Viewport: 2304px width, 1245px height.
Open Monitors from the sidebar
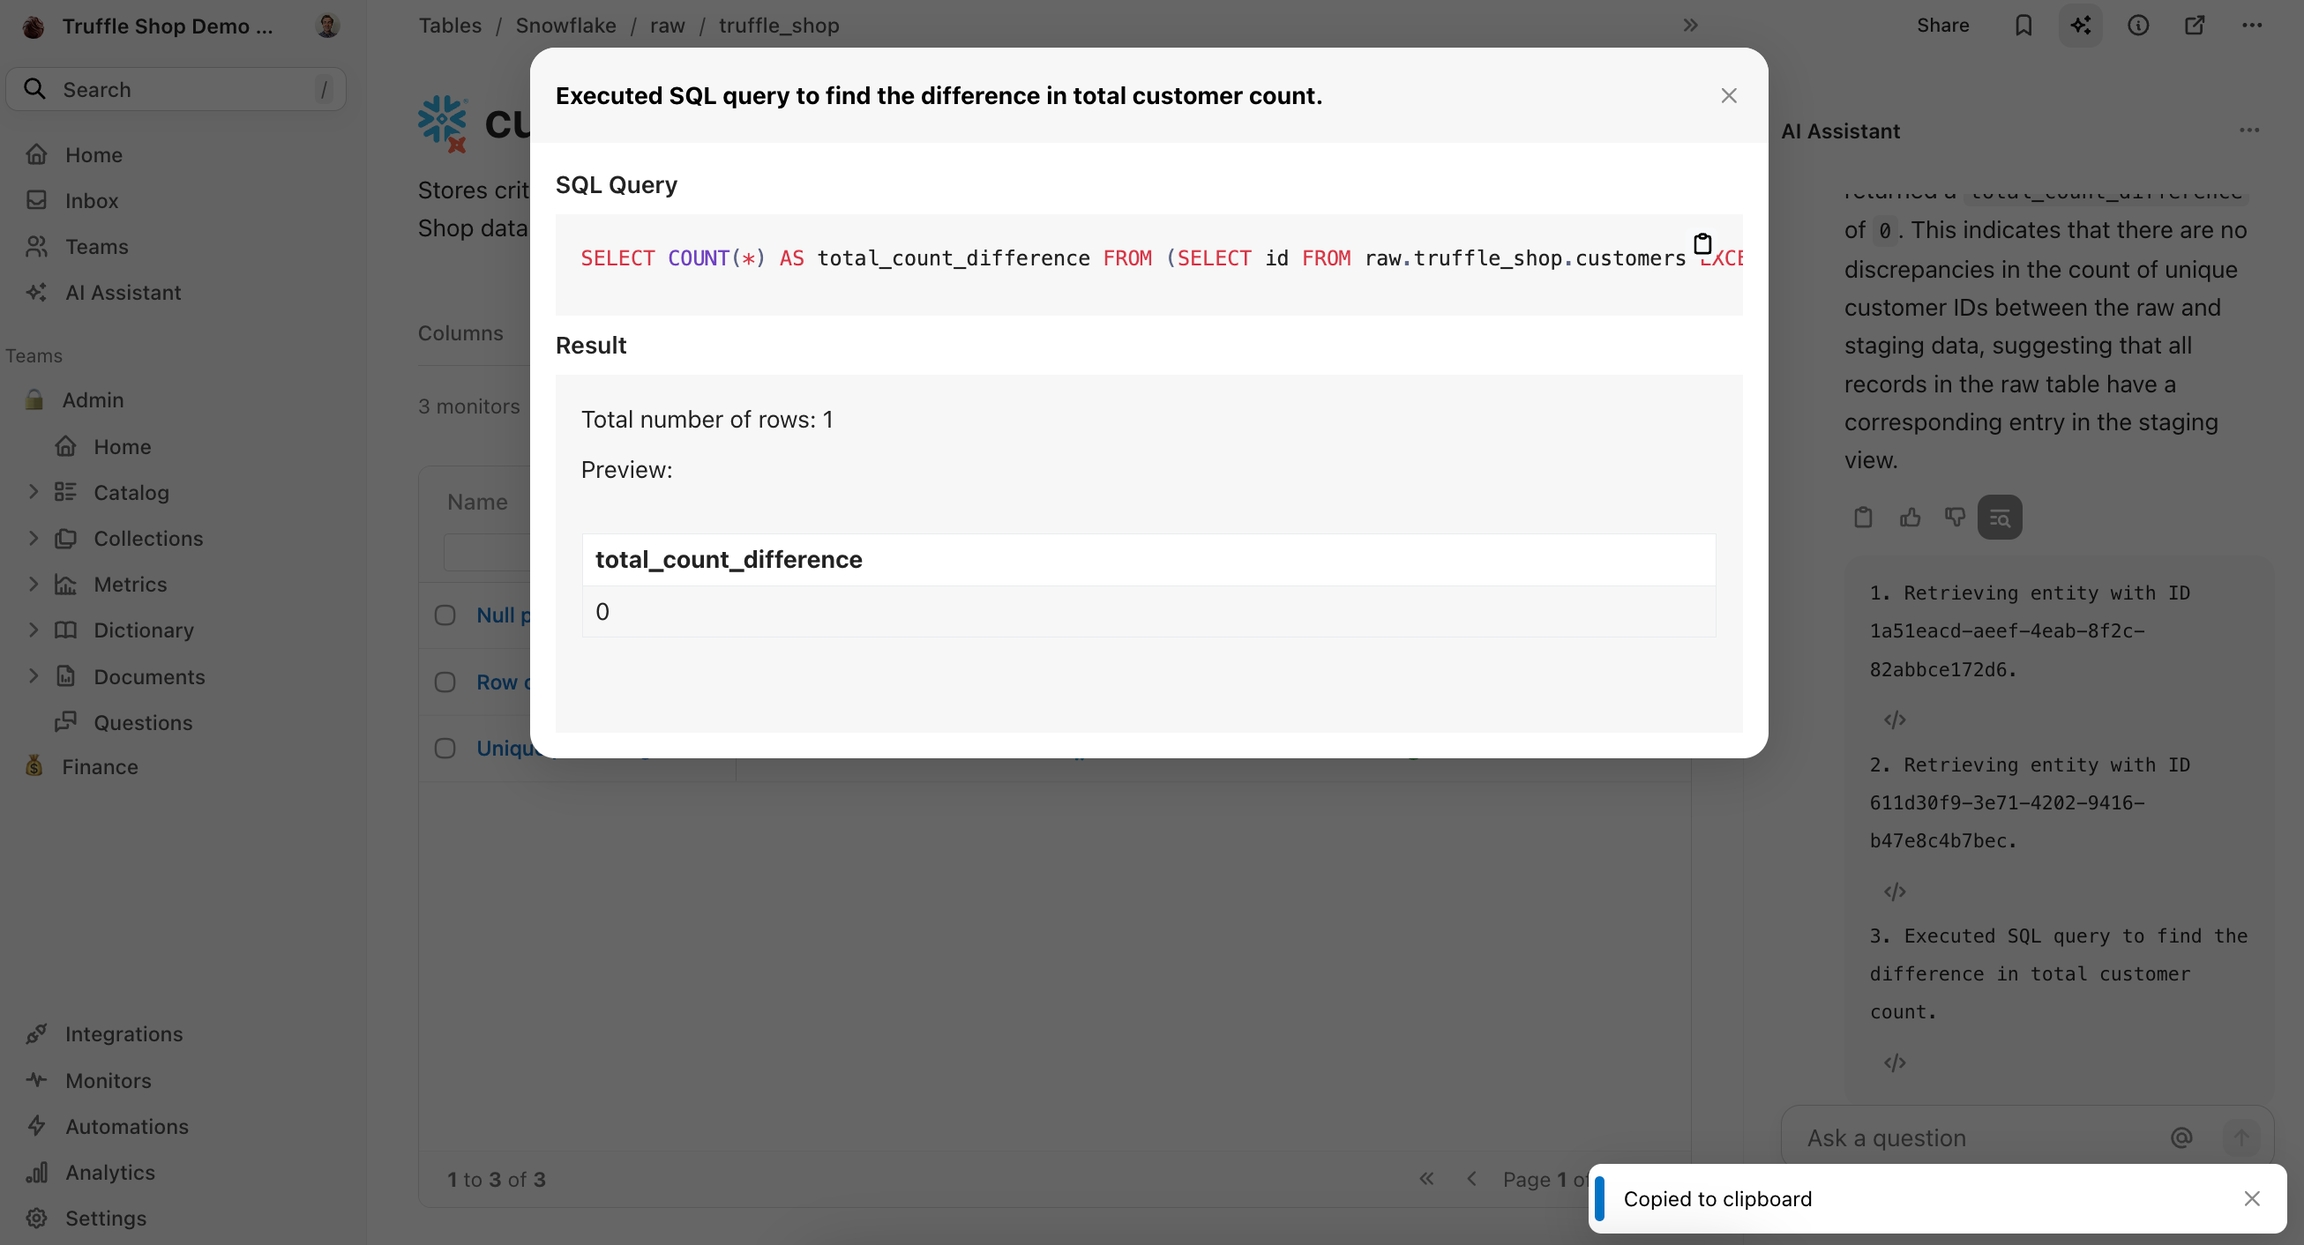[108, 1080]
